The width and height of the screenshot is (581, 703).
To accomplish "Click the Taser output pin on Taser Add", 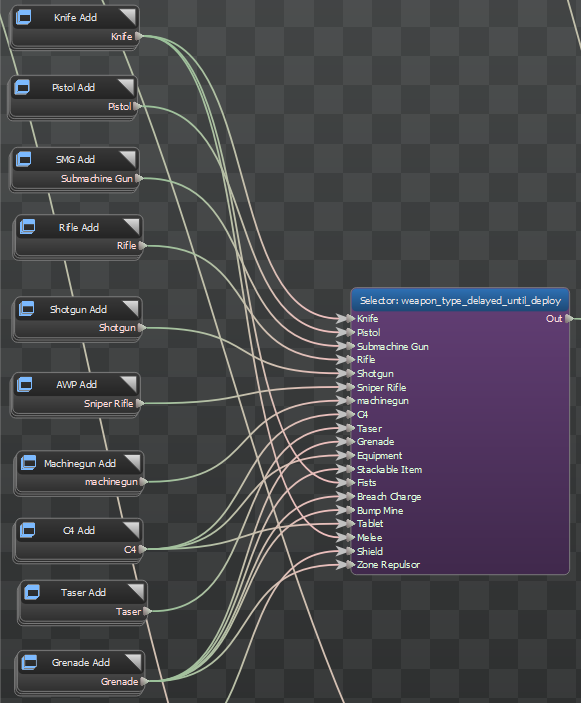I will [147, 611].
